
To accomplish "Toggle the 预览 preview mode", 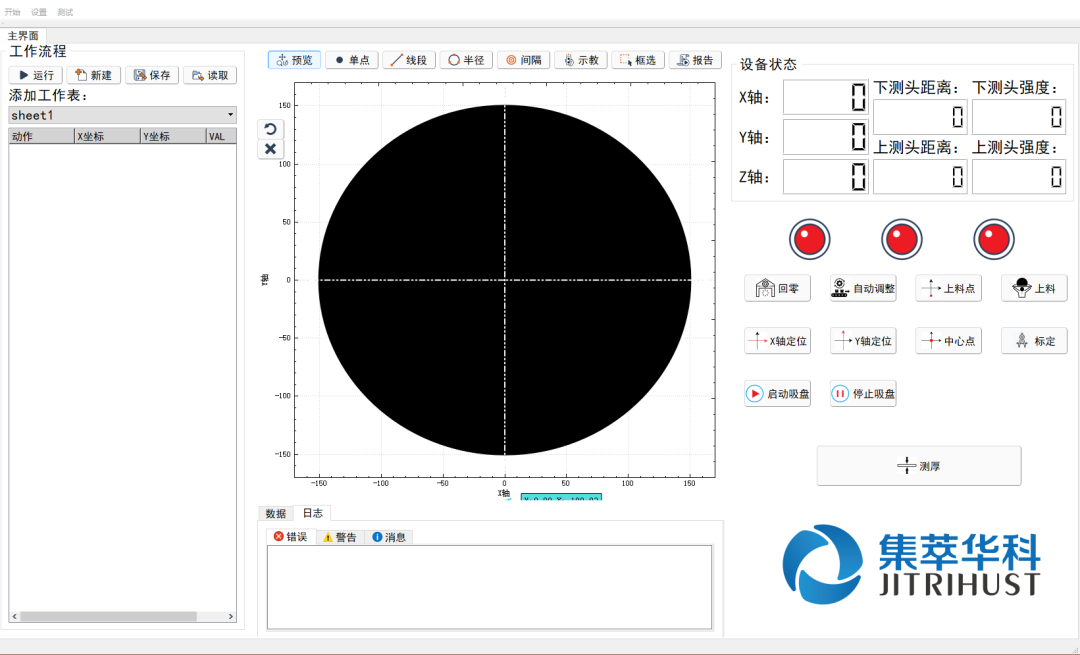I will (292, 60).
